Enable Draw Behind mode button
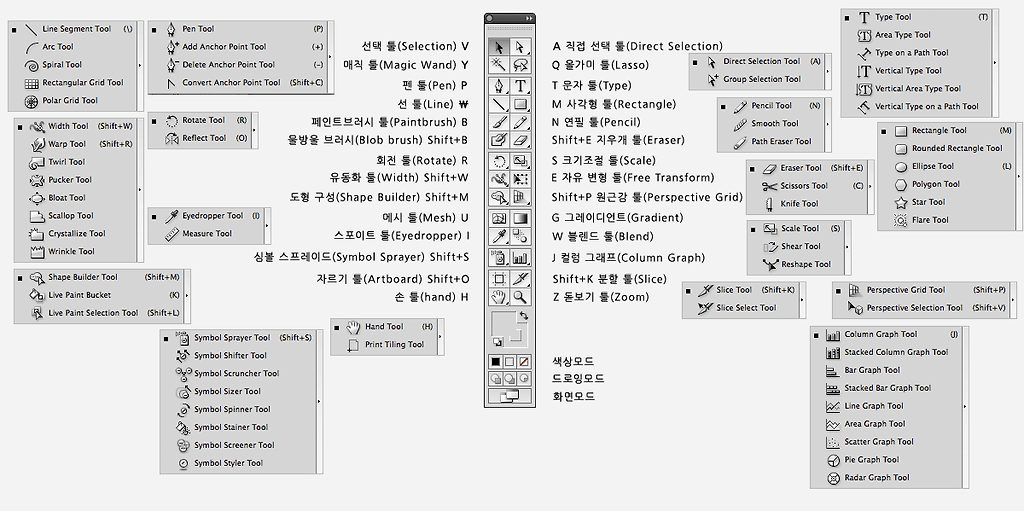 click(x=509, y=378)
